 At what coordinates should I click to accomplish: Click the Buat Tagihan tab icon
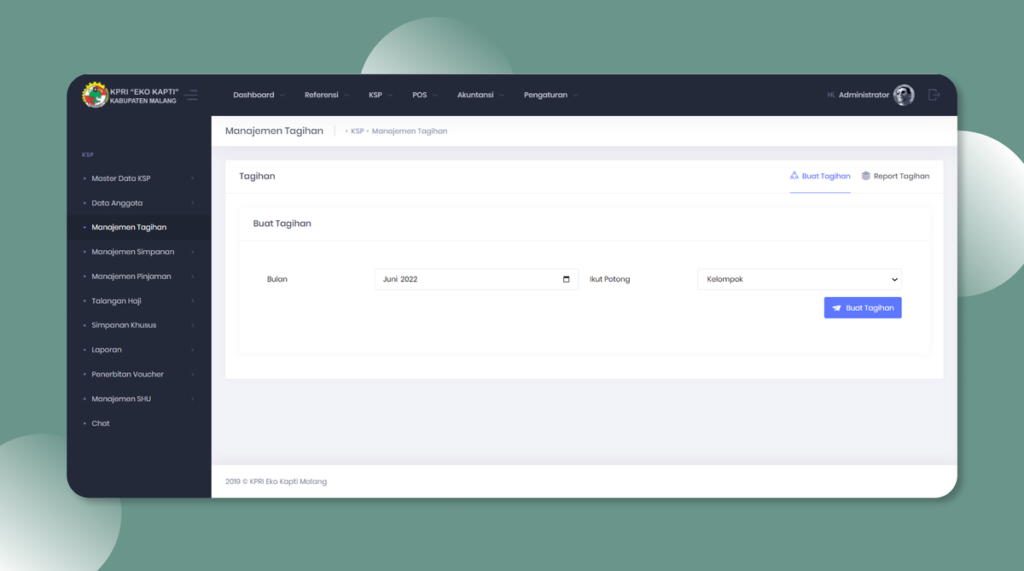(x=794, y=176)
